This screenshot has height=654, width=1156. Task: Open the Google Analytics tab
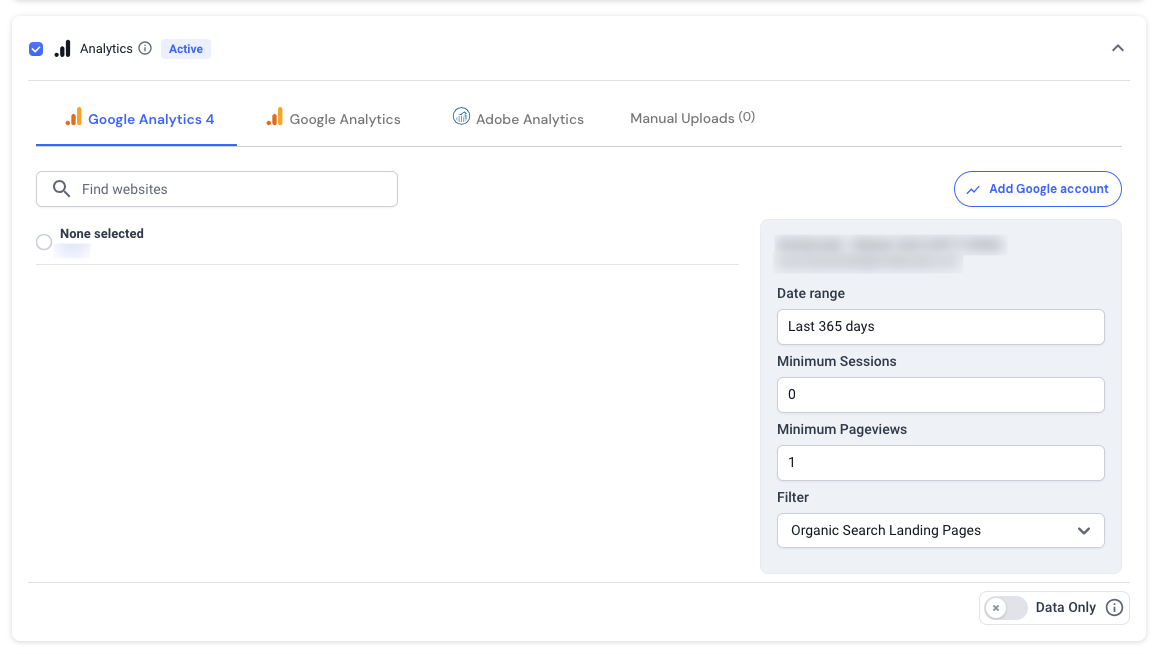tap(333, 119)
